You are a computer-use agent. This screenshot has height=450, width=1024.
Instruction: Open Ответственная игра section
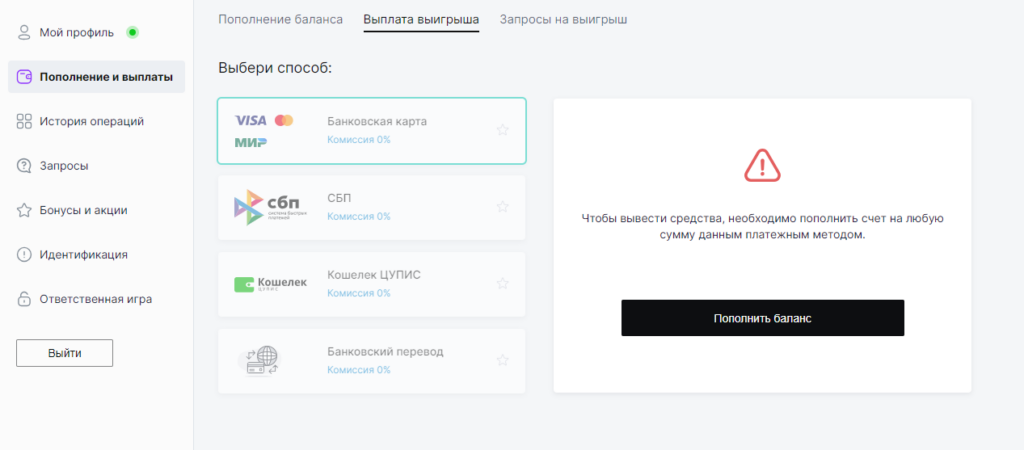point(96,299)
